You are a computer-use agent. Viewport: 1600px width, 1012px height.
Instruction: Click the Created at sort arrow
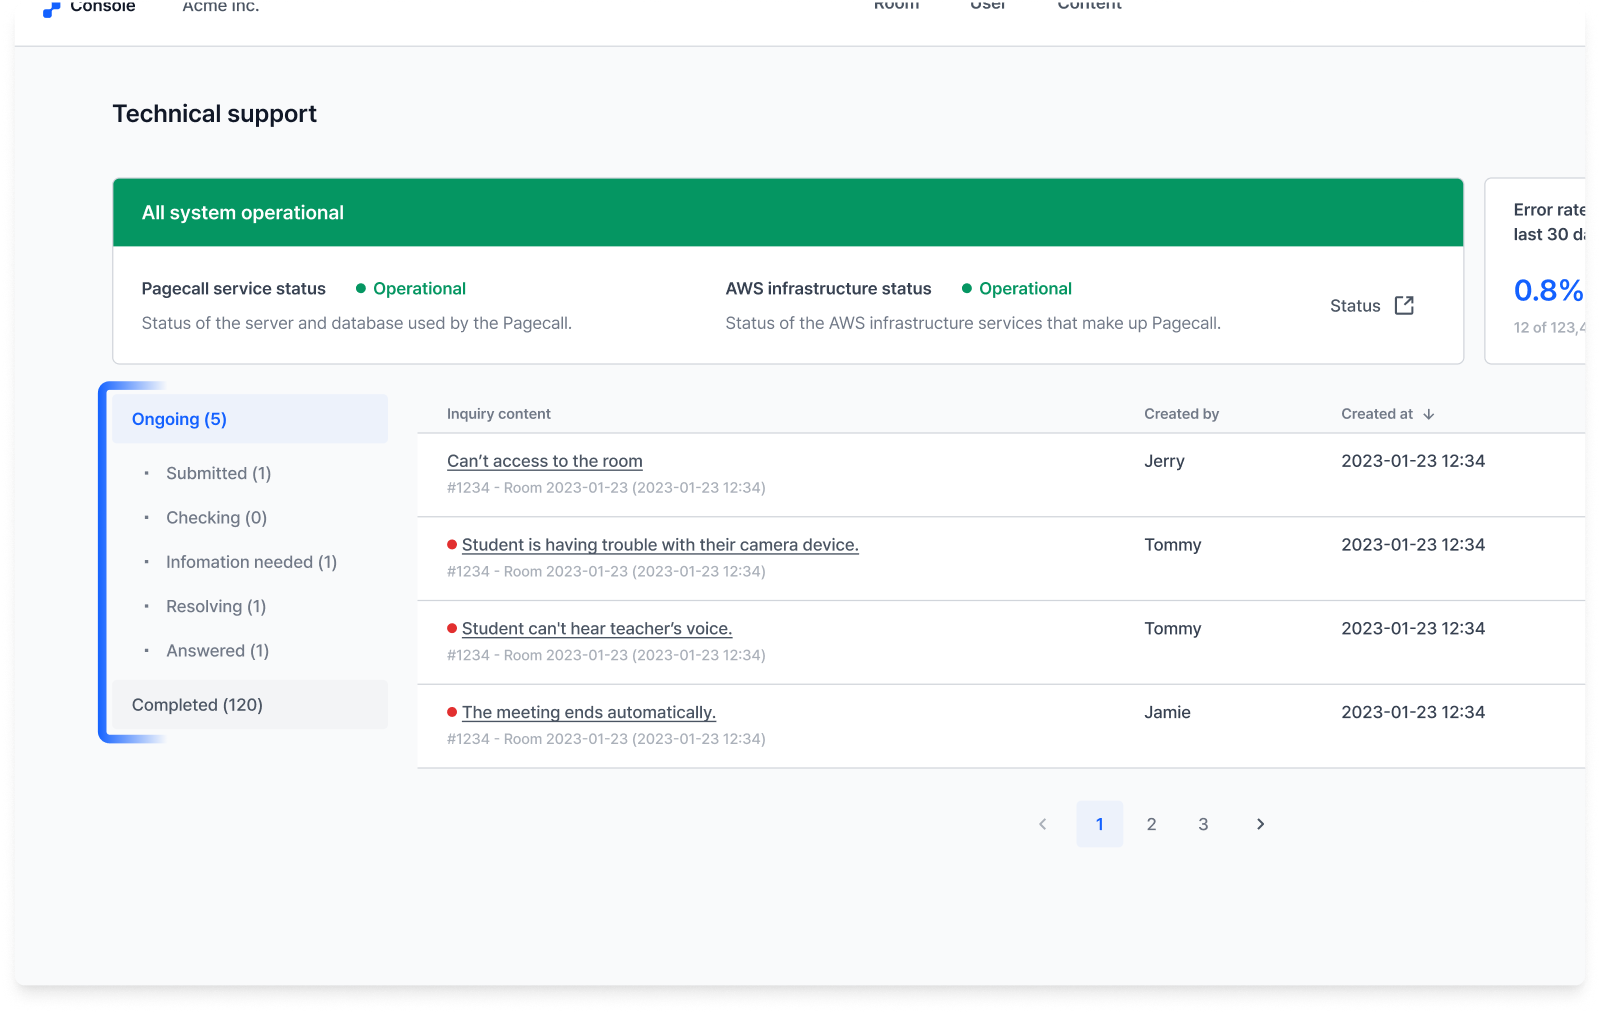pos(1429,414)
